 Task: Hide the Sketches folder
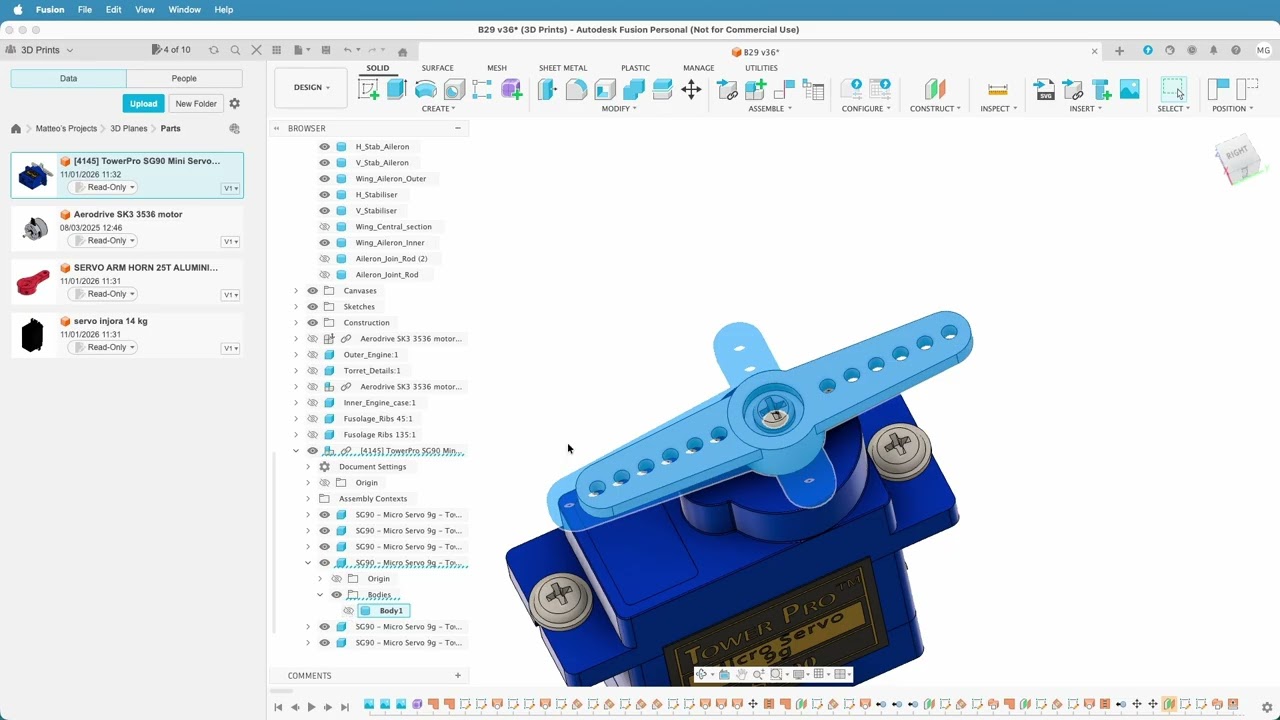[x=312, y=307]
